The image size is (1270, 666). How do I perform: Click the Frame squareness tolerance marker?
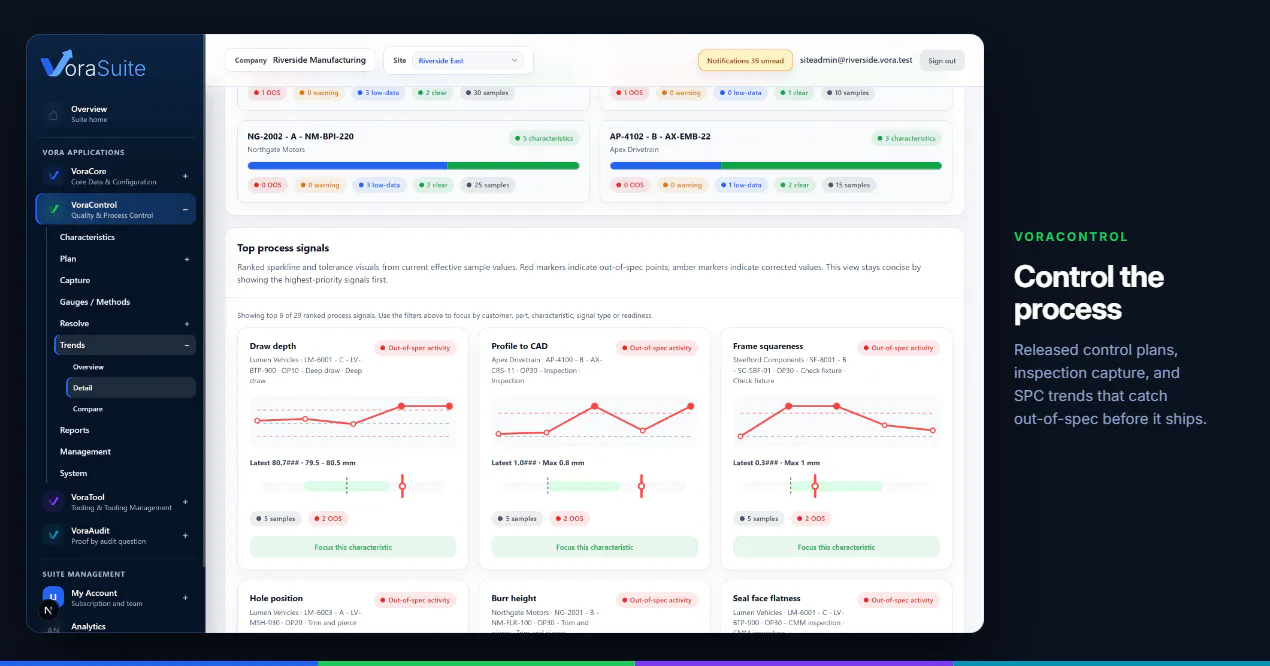tap(815, 486)
